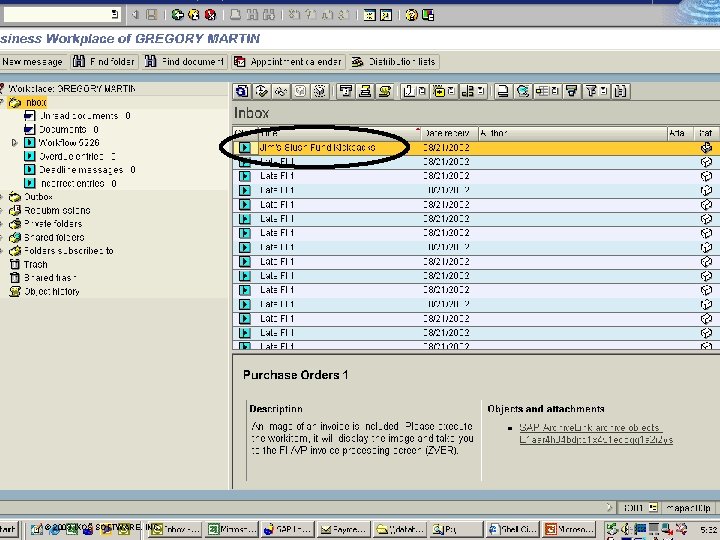
Task: Open dropdown next to hierarchy icon
Action: tap(481, 91)
